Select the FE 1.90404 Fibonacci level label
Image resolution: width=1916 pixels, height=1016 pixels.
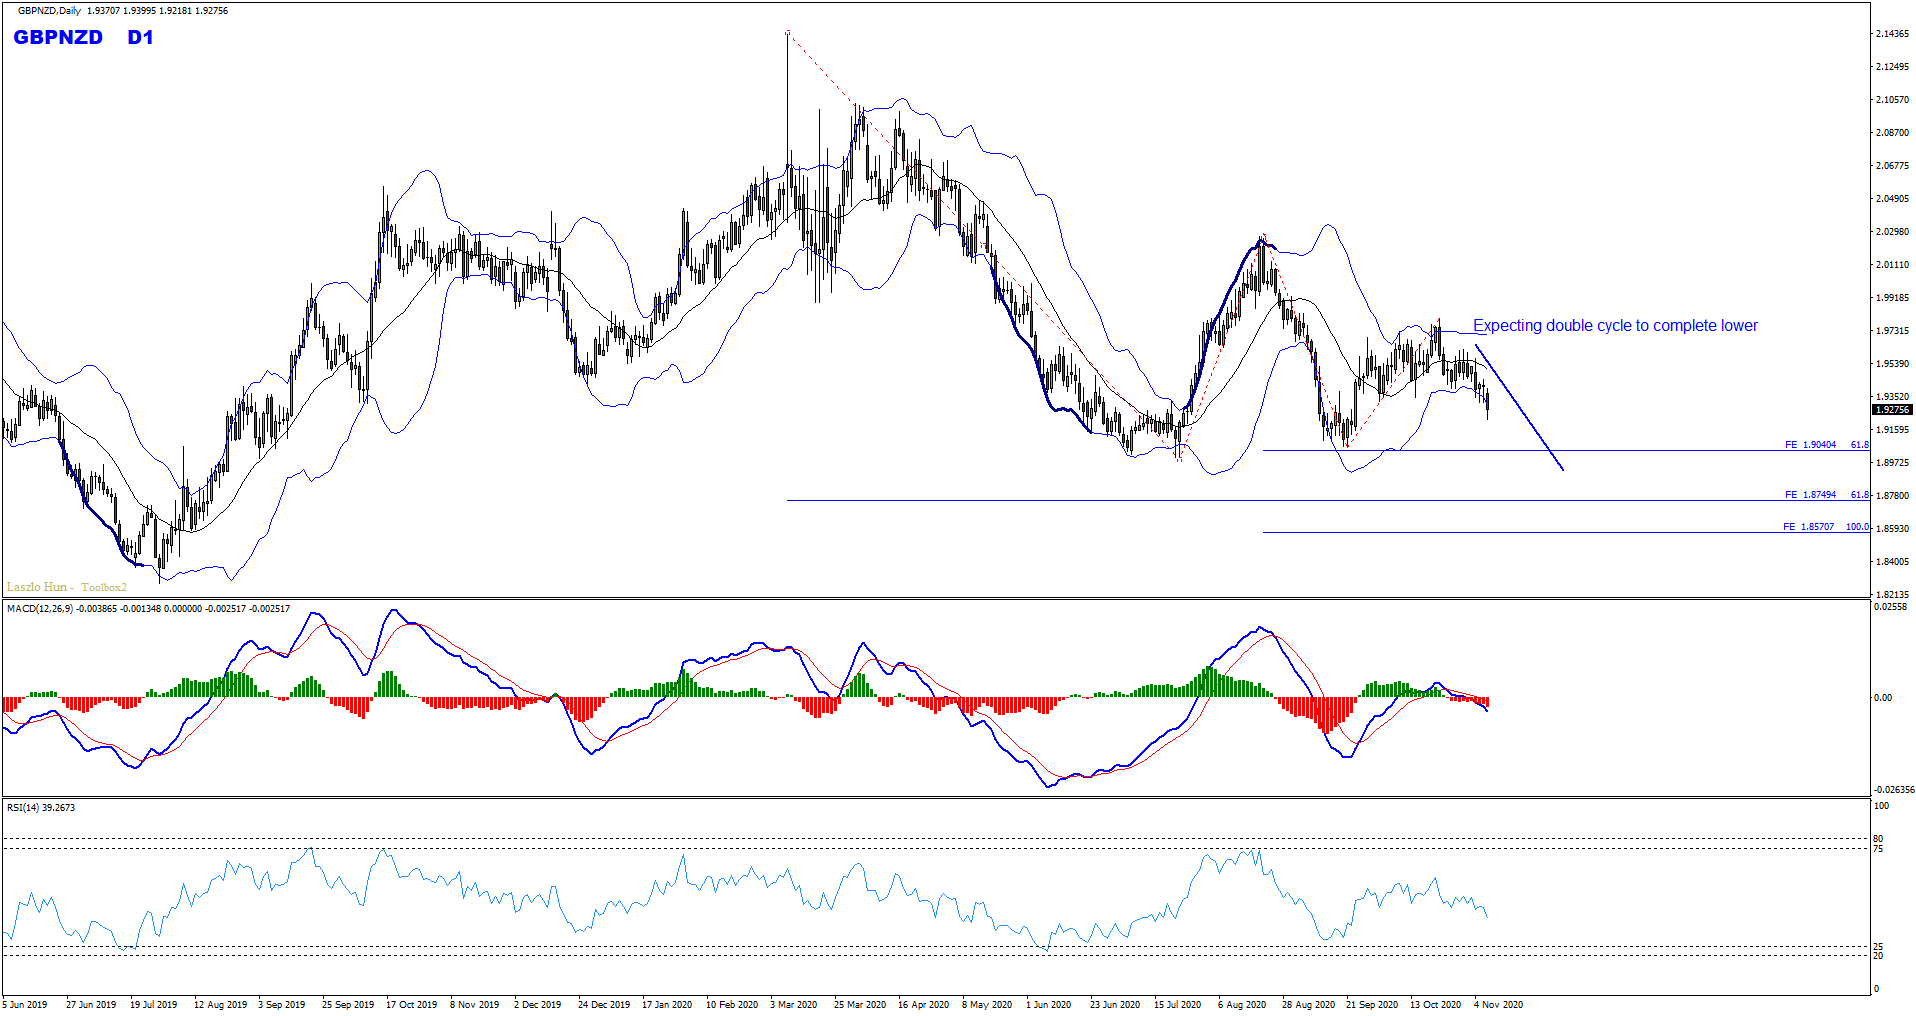(x=1827, y=445)
